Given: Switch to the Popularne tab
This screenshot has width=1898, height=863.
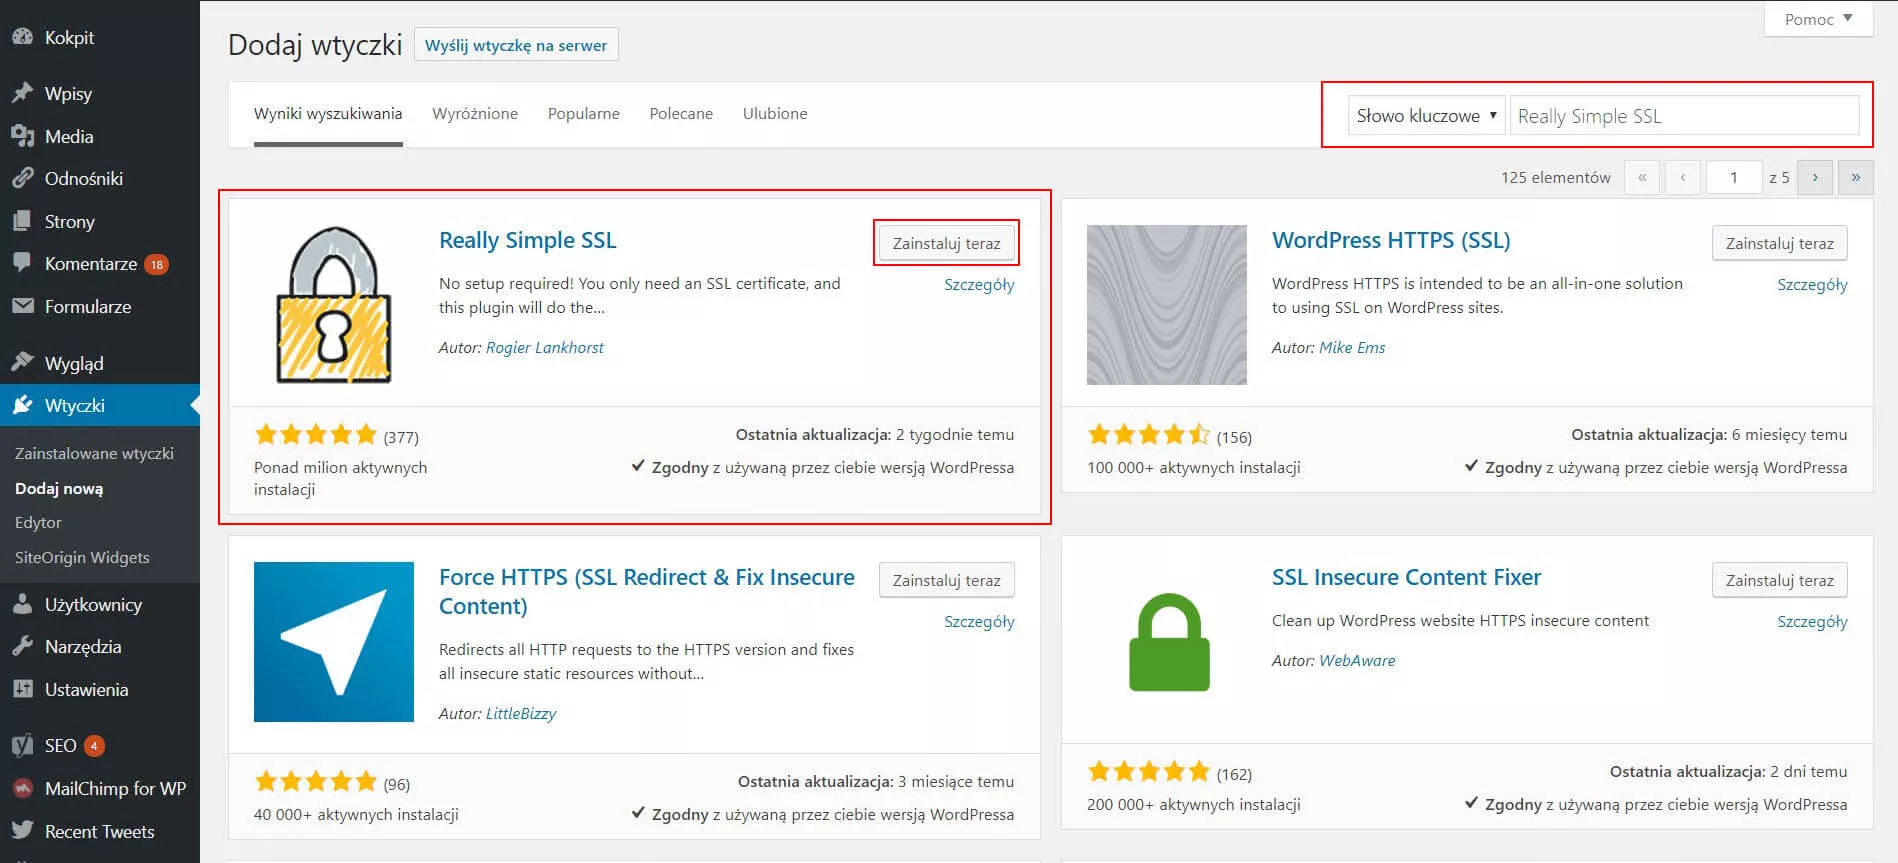Looking at the screenshot, I should point(584,114).
